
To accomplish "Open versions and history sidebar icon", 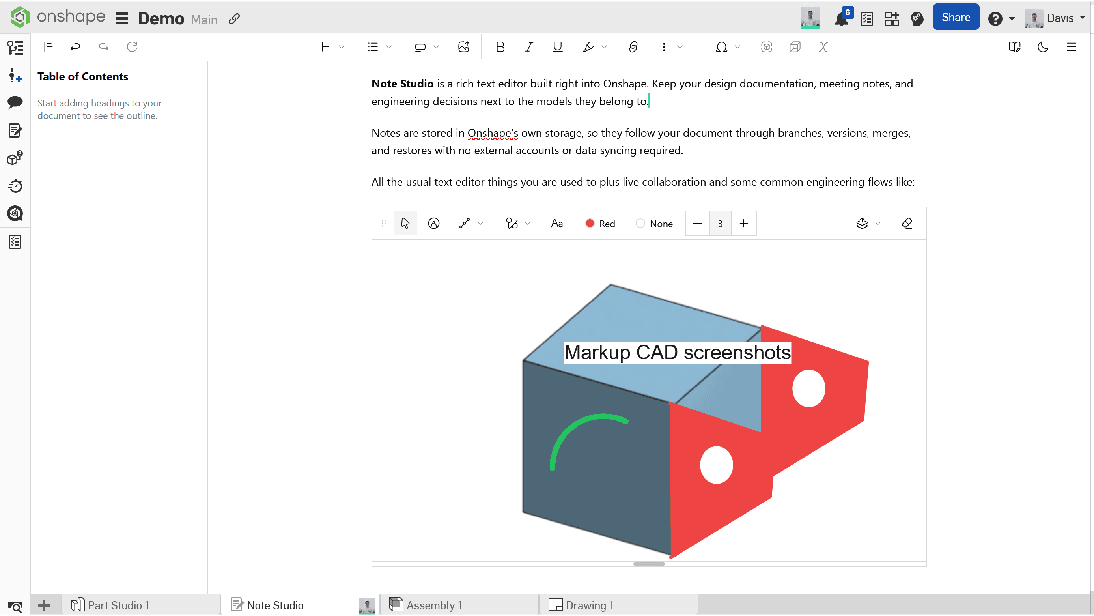I will pyautogui.click(x=15, y=186).
